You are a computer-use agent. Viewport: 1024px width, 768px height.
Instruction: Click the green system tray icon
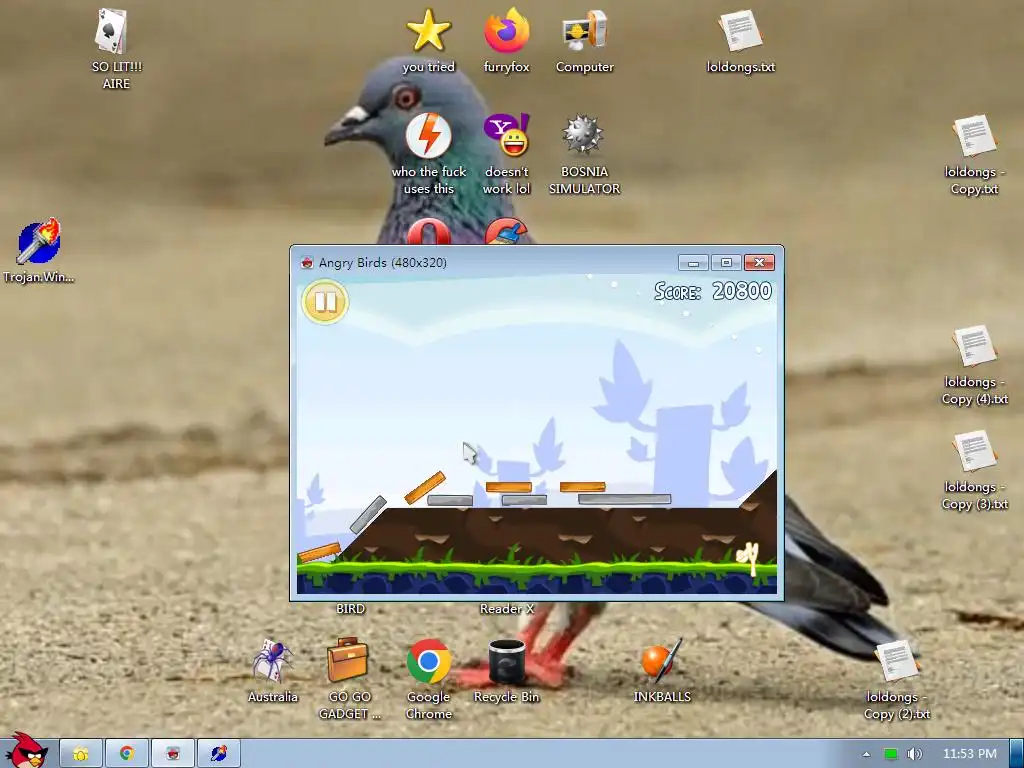[x=890, y=754]
